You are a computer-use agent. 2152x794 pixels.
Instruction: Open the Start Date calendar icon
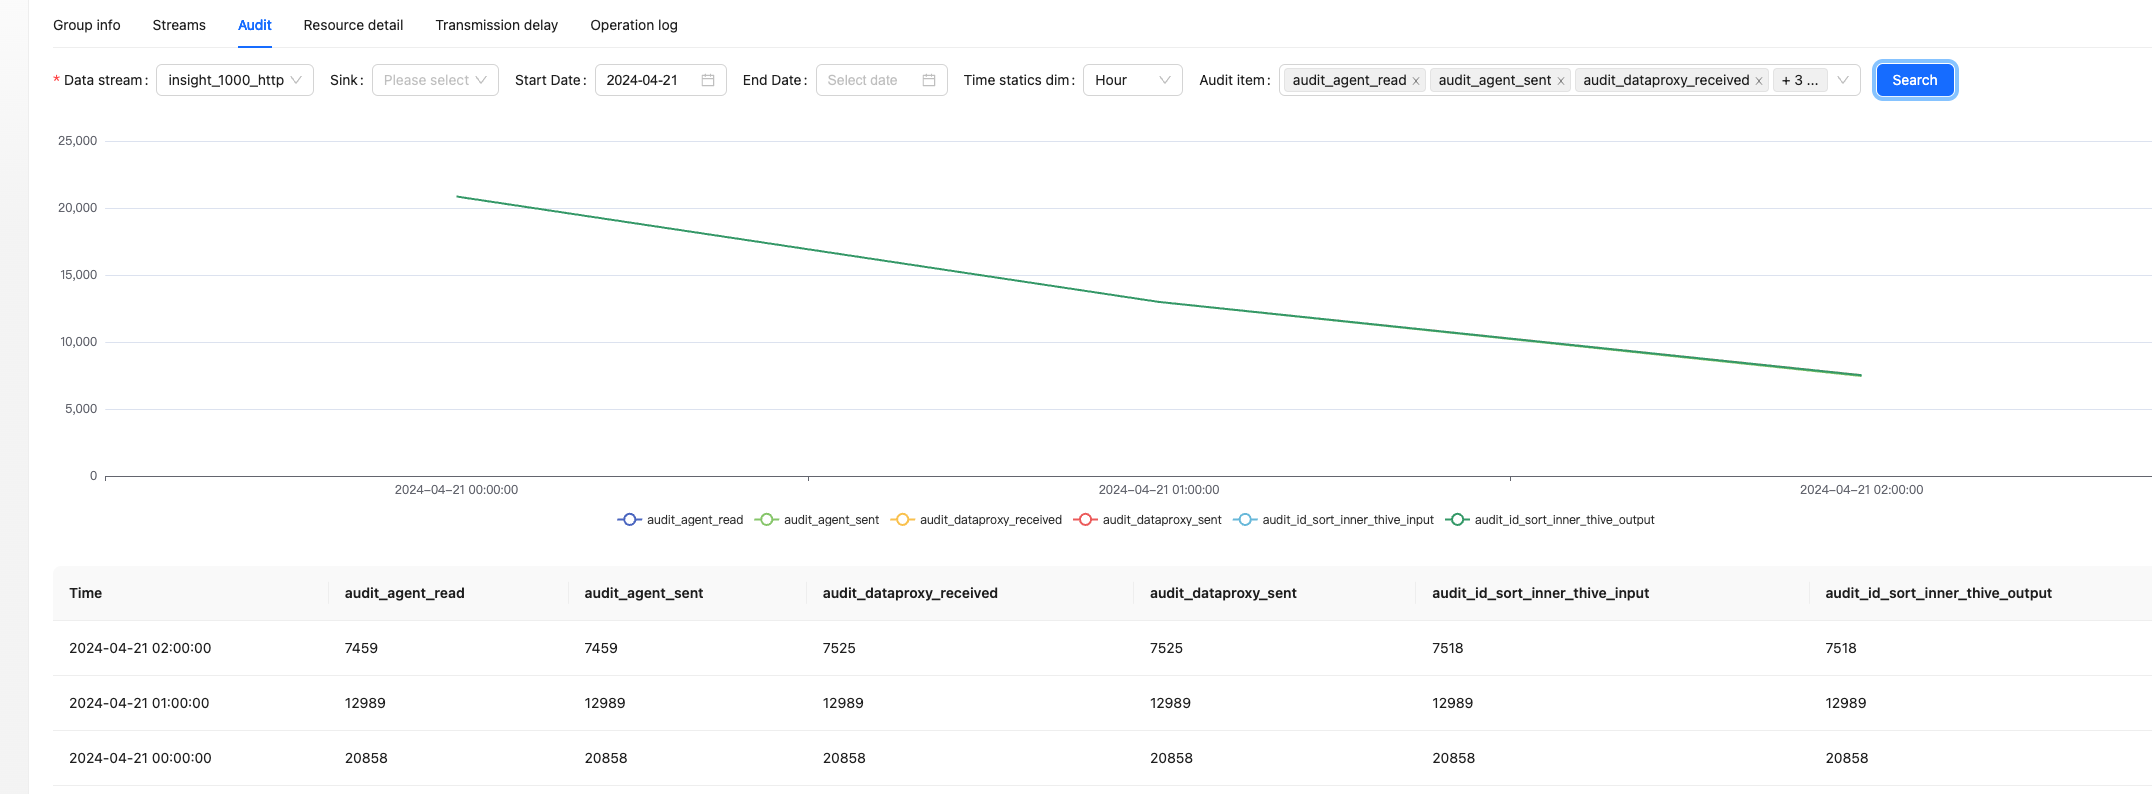708,80
